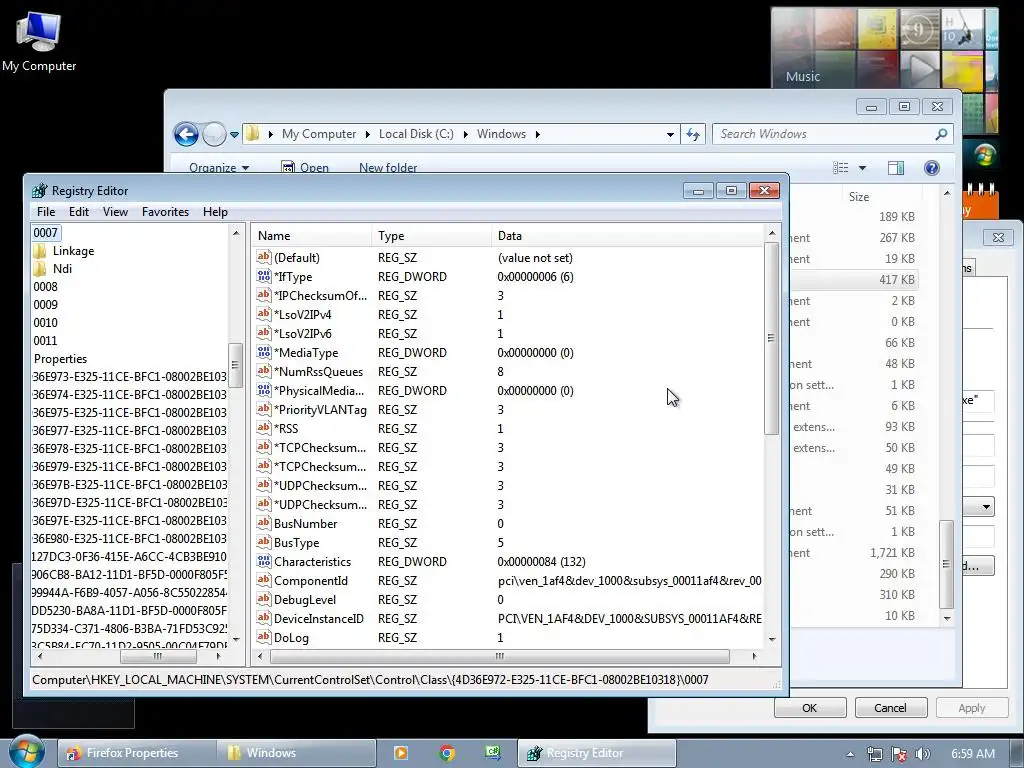Image resolution: width=1024 pixels, height=768 pixels.
Task: Open the media player taskbar icon
Action: coord(401,753)
